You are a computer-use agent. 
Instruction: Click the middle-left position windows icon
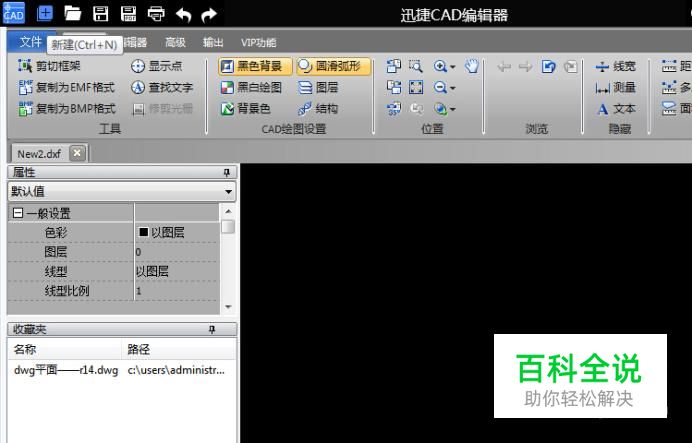click(394, 87)
